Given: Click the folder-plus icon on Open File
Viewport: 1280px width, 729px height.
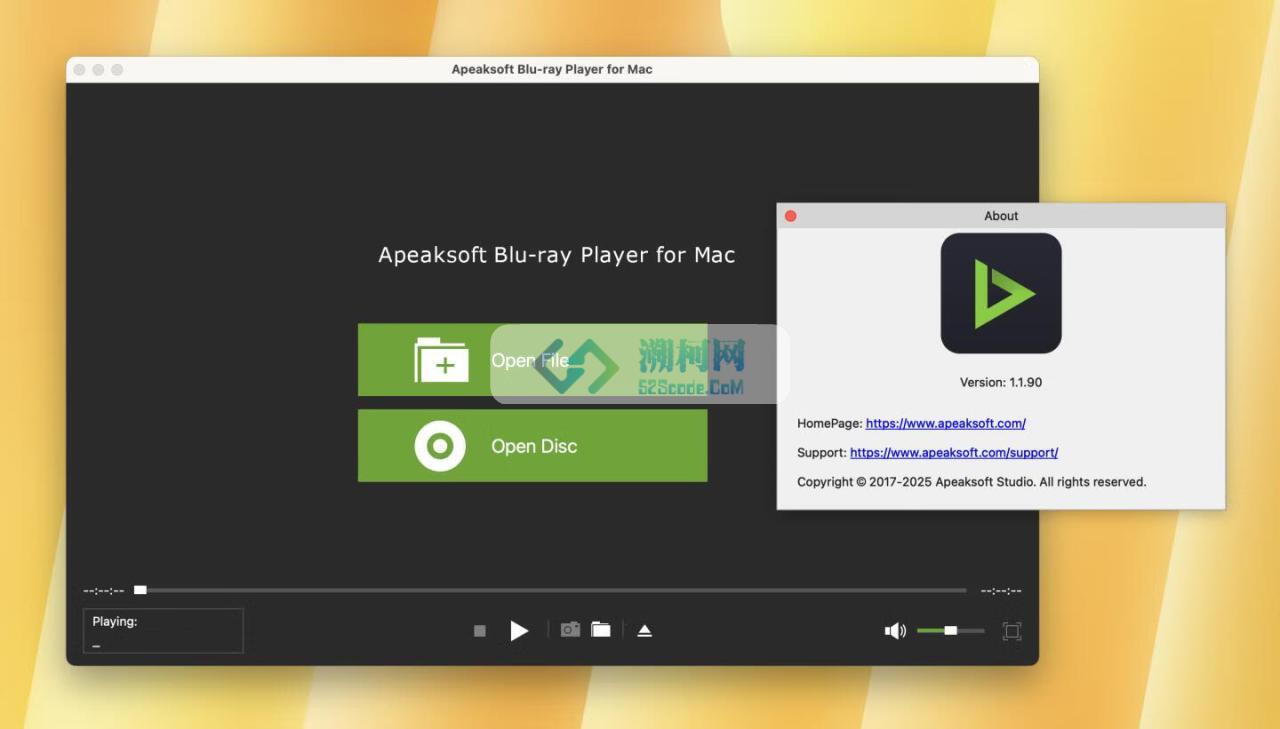Looking at the screenshot, I should (x=441, y=360).
